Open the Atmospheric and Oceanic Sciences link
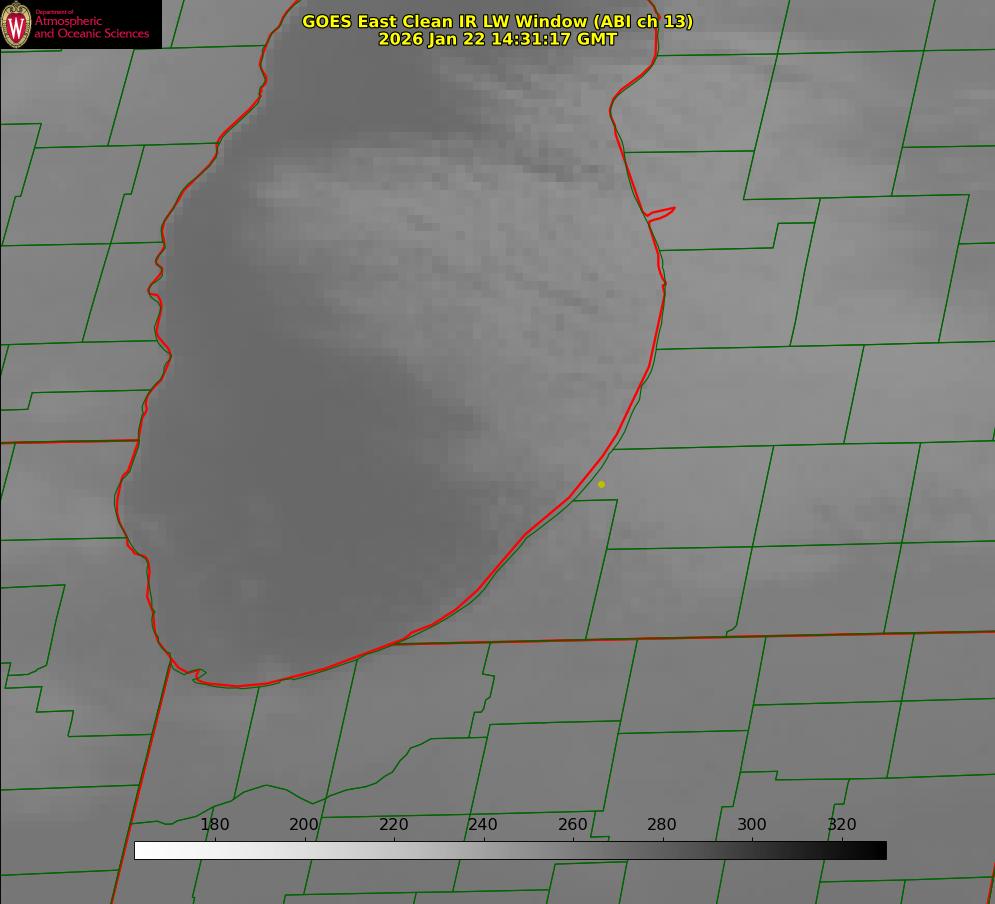Screen dimensions: 995x904 [x=91, y=27]
